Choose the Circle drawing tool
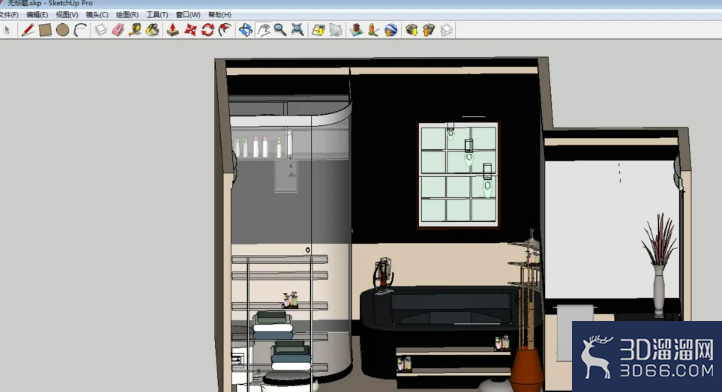The image size is (722, 392). (x=62, y=30)
